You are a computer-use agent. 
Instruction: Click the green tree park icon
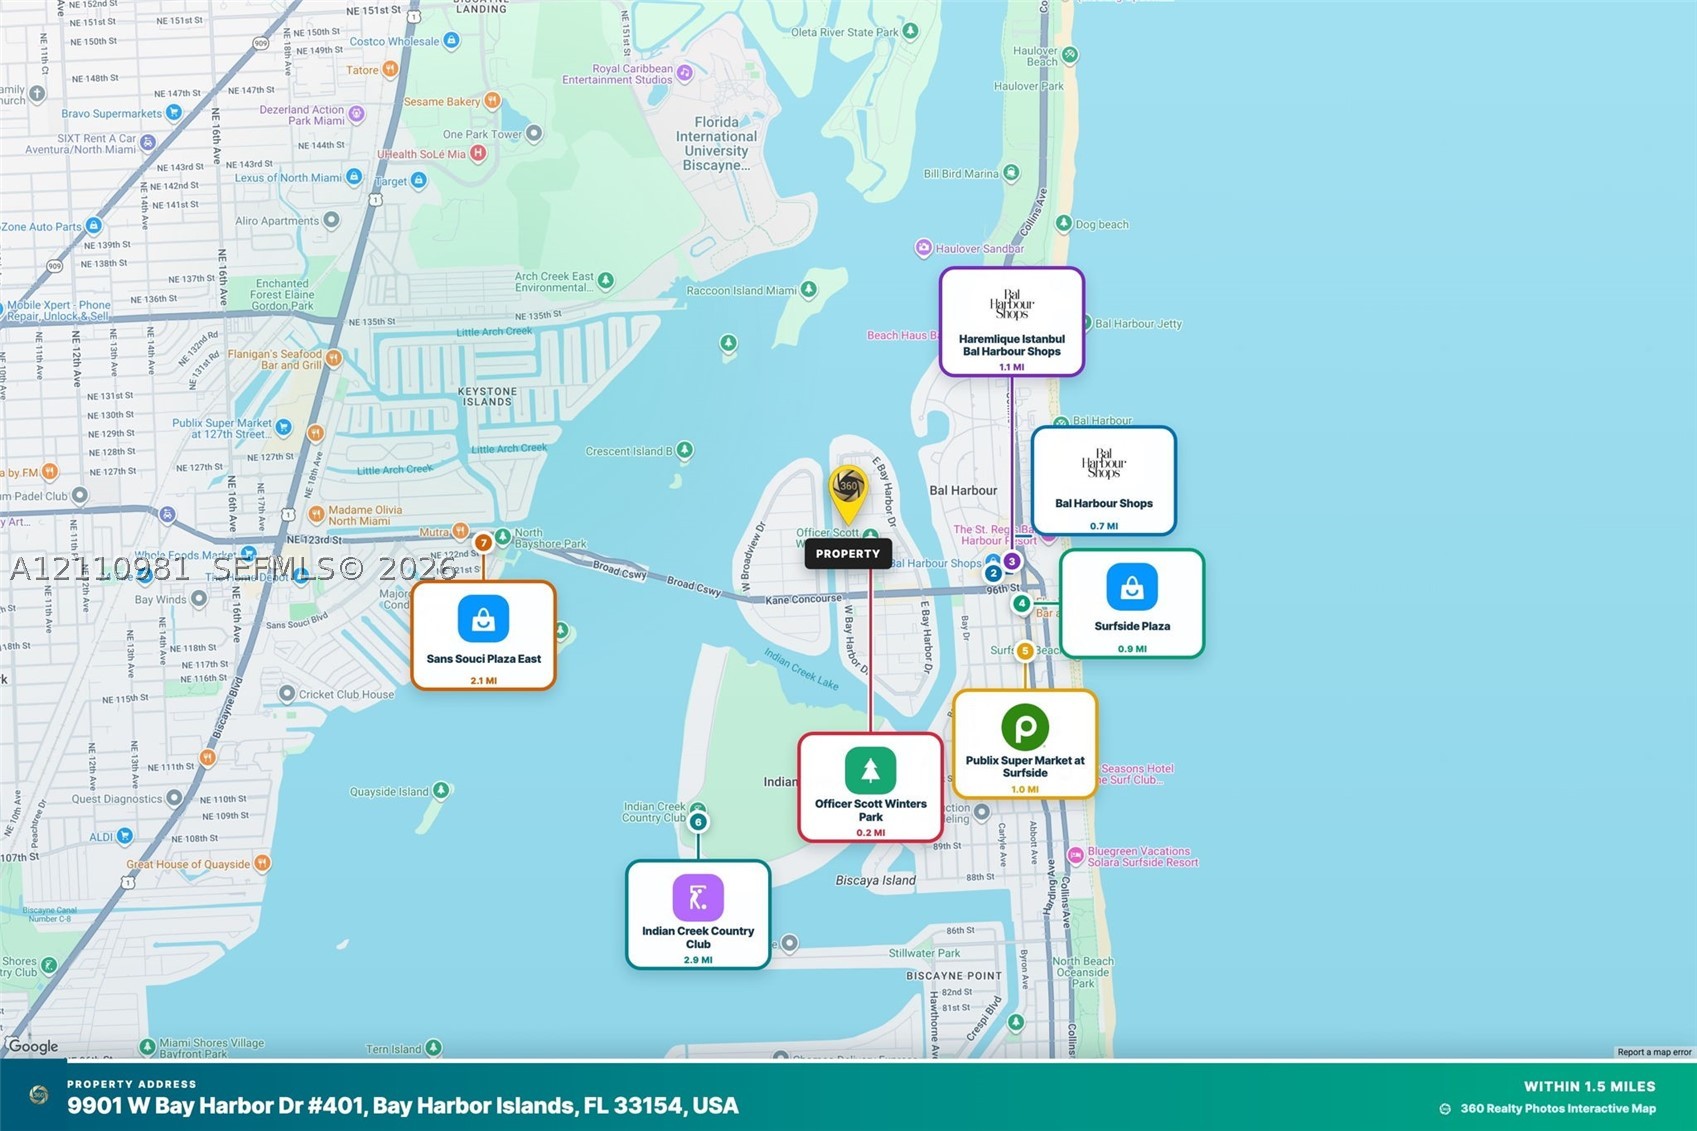click(870, 770)
